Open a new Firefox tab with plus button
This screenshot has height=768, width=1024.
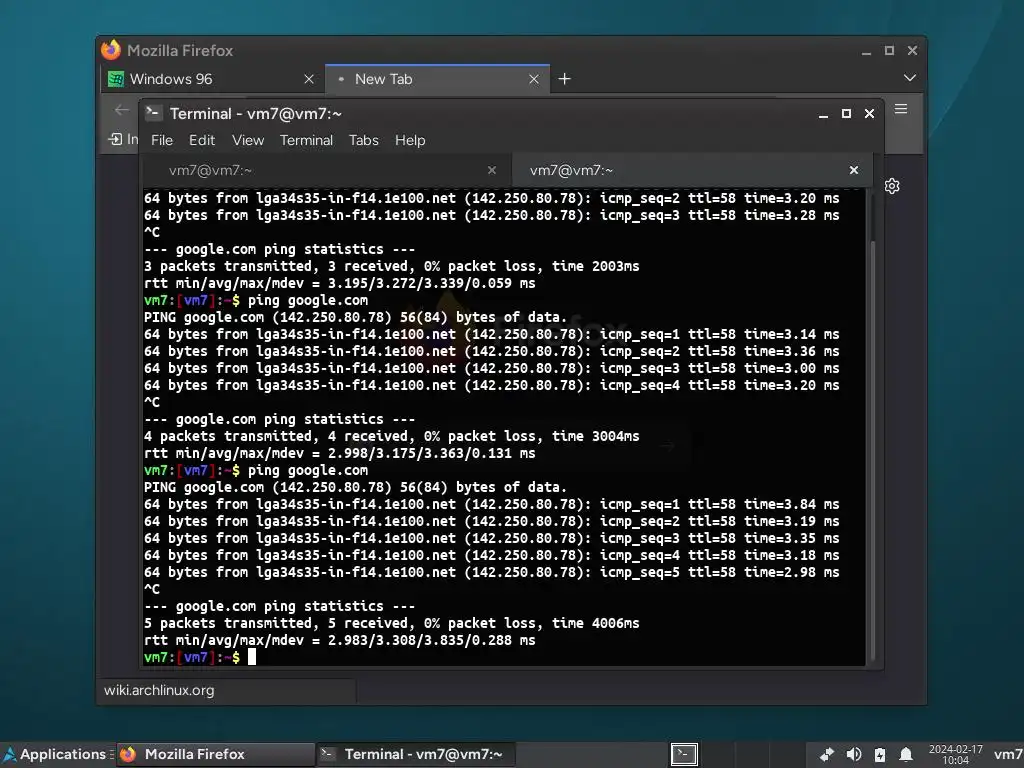tap(565, 79)
